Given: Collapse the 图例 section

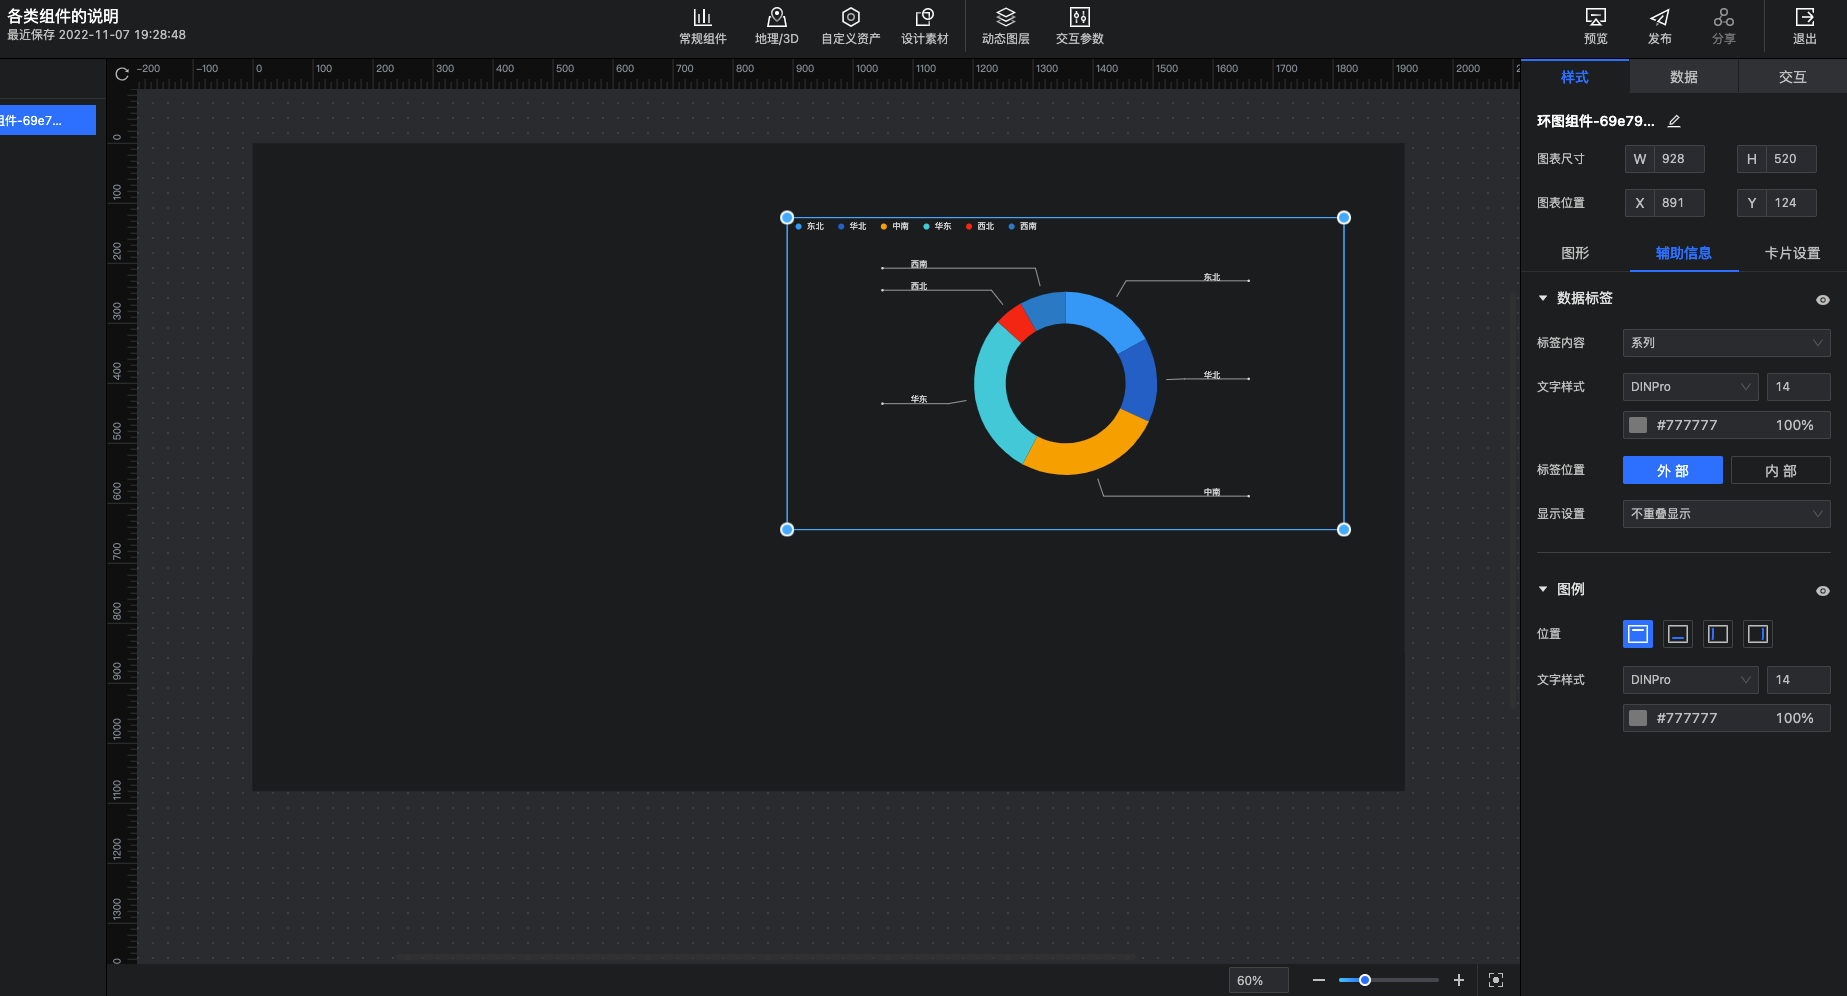Looking at the screenshot, I should click(1543, 589).
